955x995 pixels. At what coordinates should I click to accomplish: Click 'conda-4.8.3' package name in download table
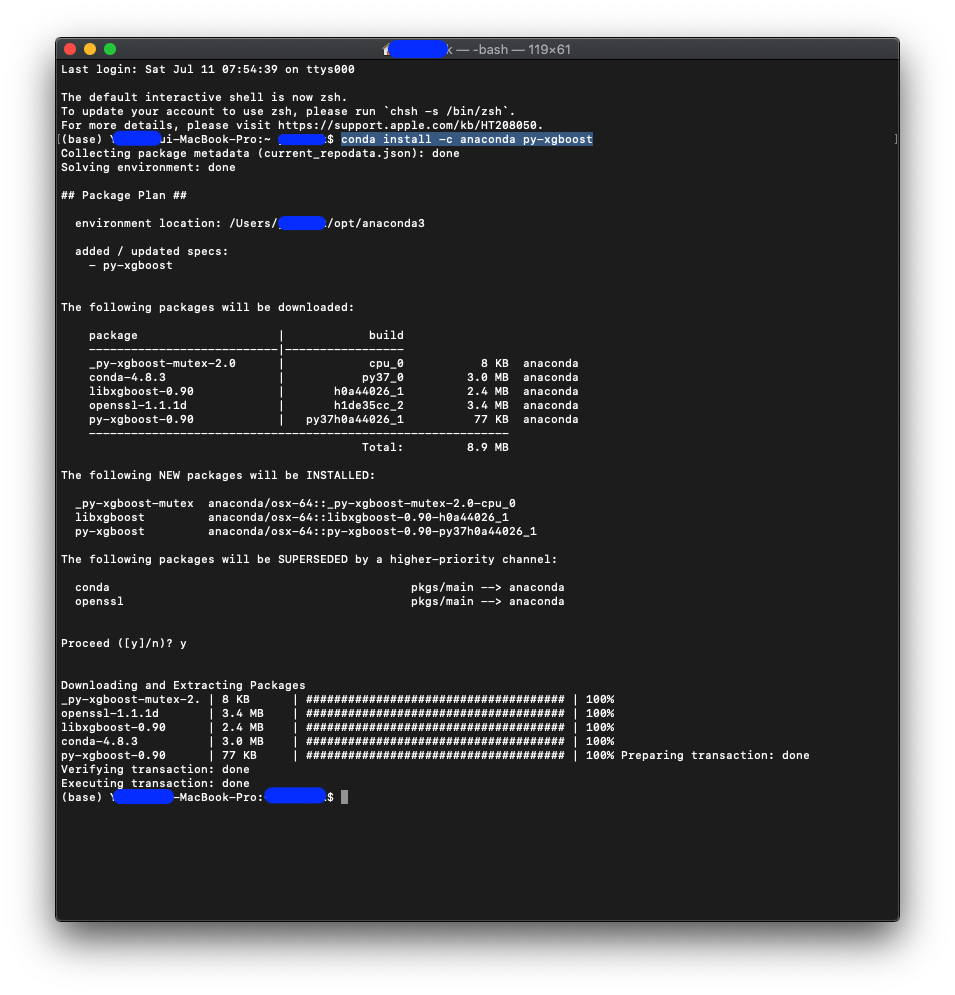tap(128, 377)
